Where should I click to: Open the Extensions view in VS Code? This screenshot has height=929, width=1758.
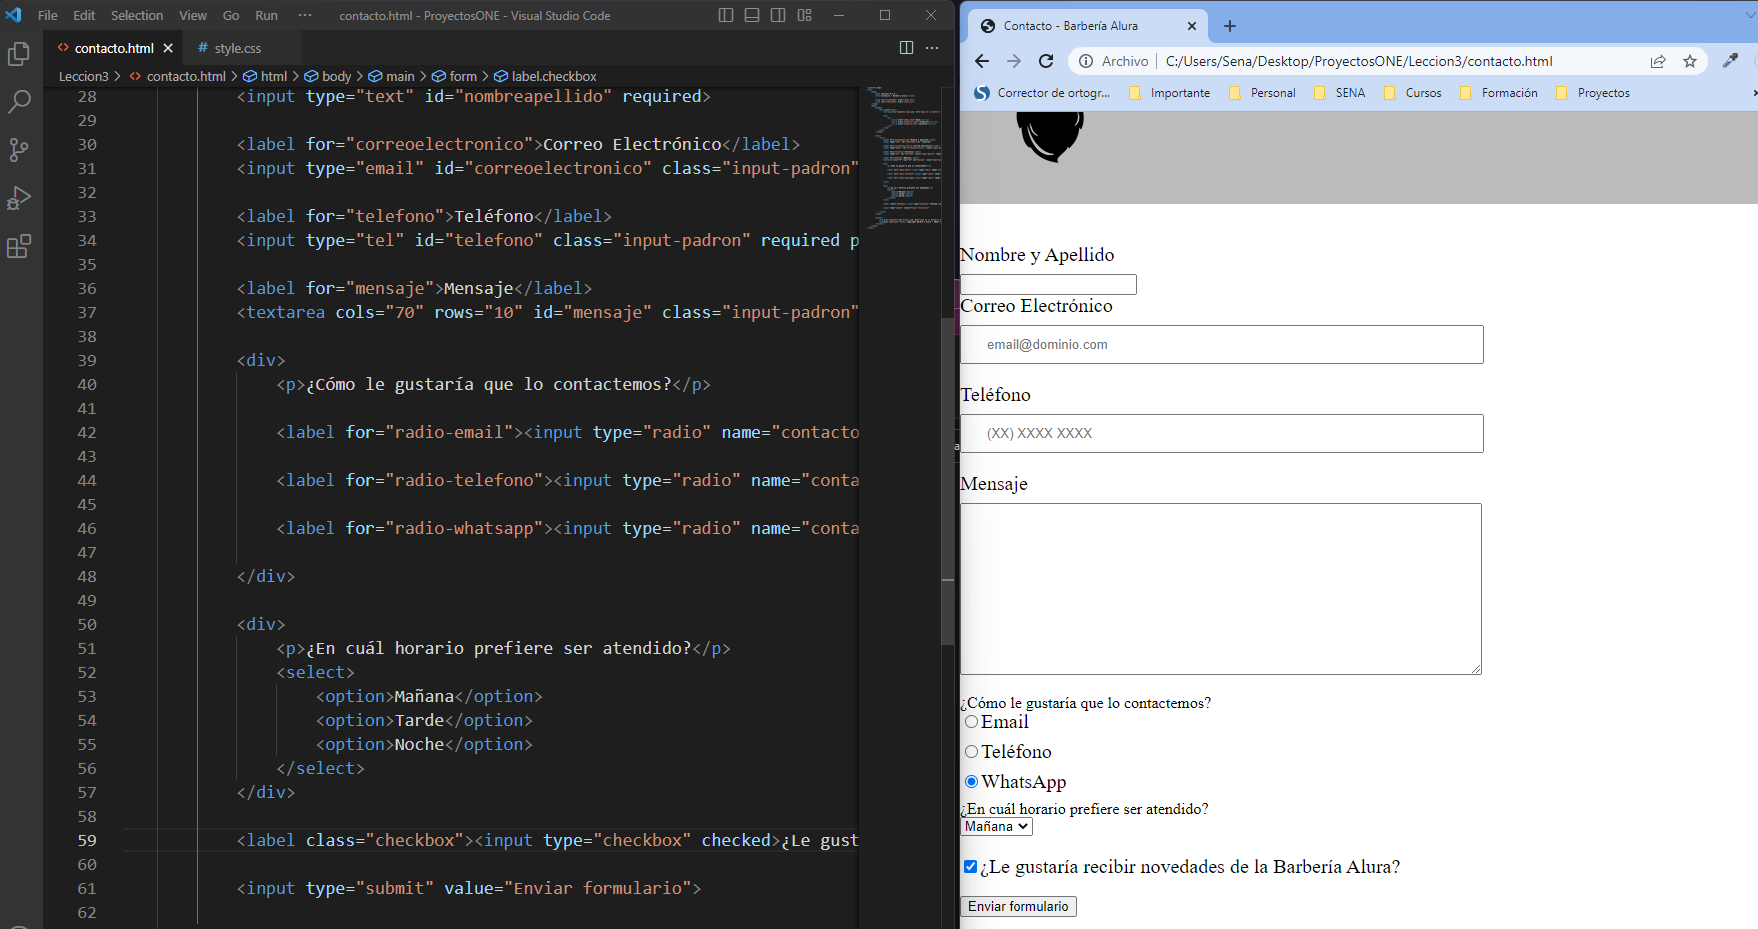(19, 246)
